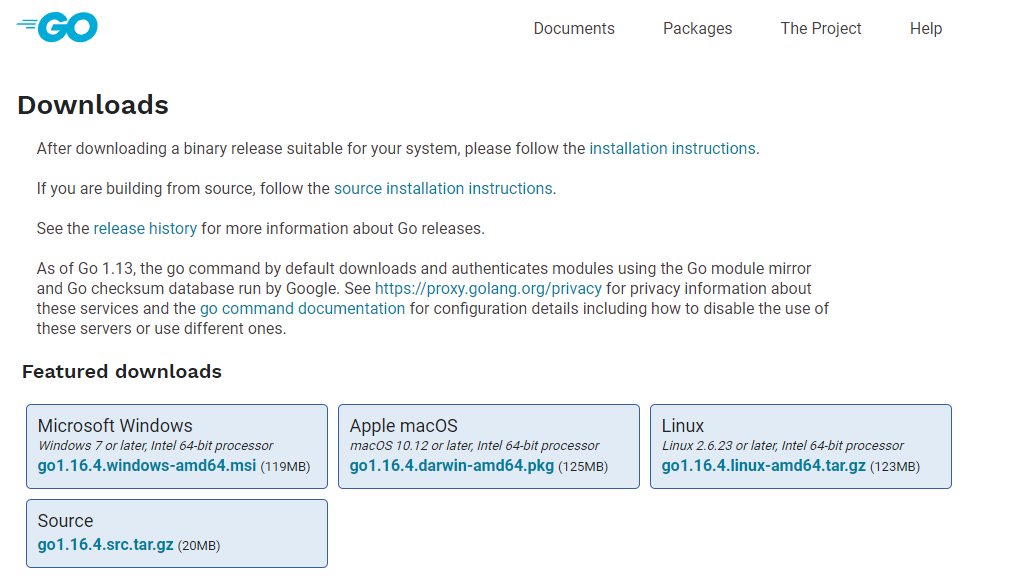Download go1.16.4.linux-amd64.tar.gz
Viewport: 1029px width, 581px height.
click(x=763, y=465)
